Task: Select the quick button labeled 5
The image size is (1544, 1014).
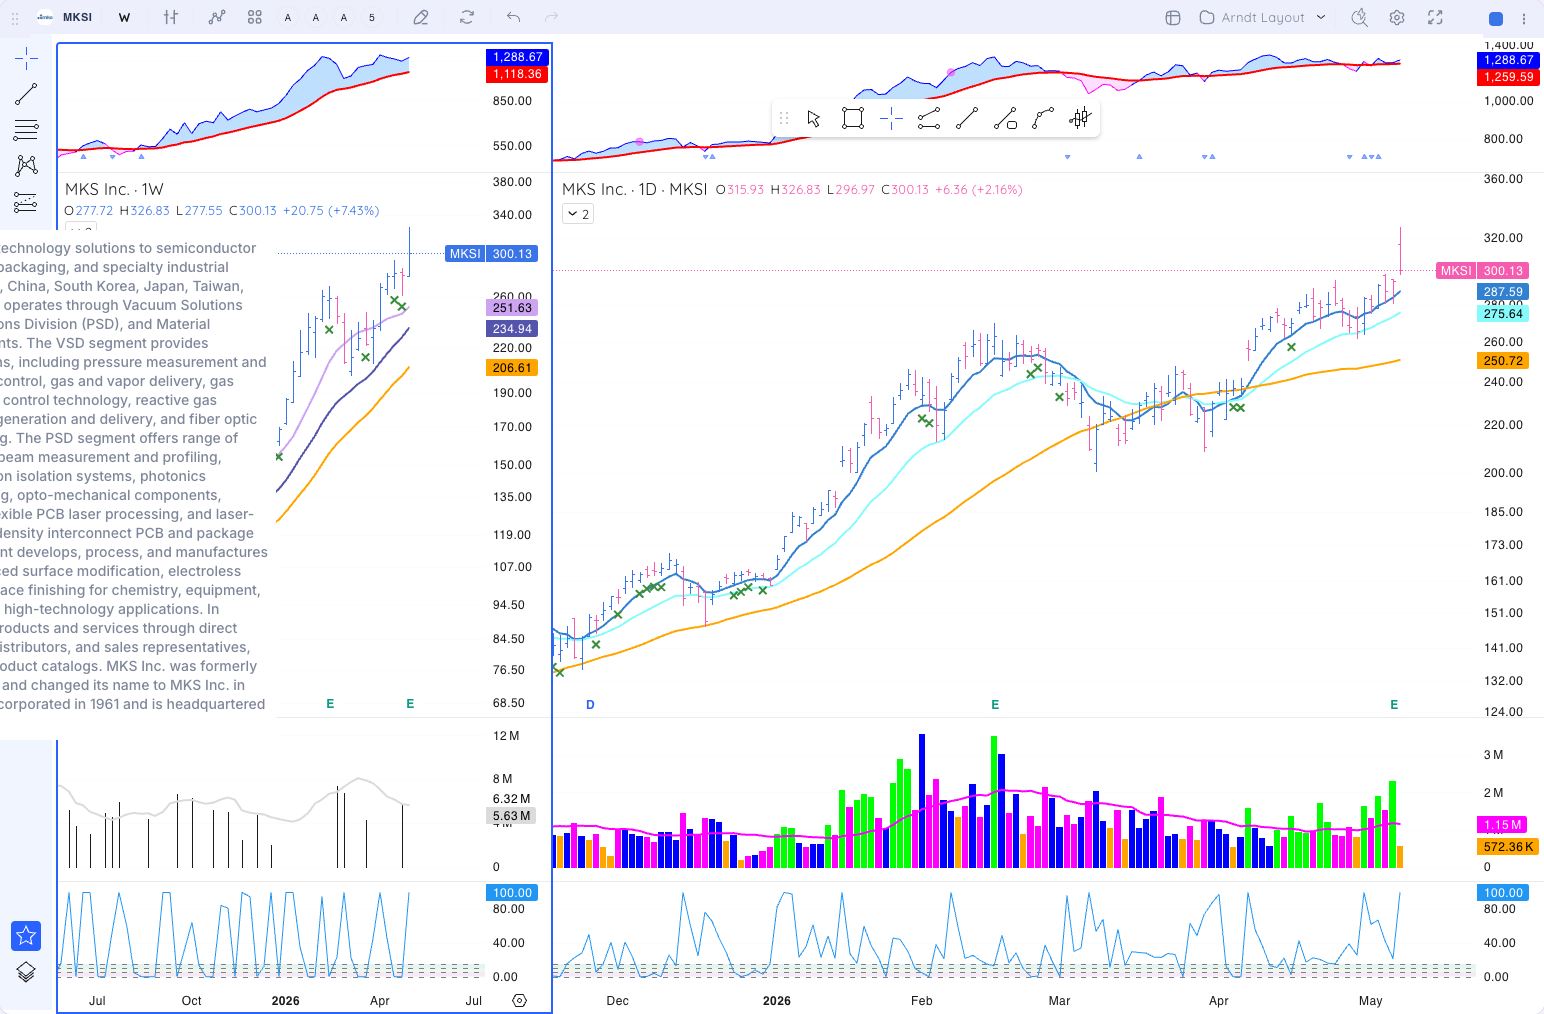Action: (x=372, y=17)
